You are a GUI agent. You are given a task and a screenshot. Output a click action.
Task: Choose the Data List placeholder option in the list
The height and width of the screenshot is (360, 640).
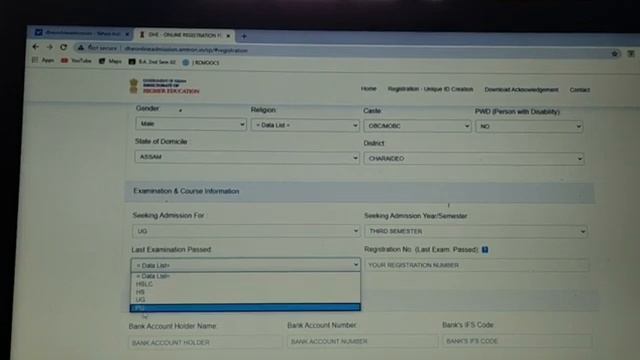(245, 276)
